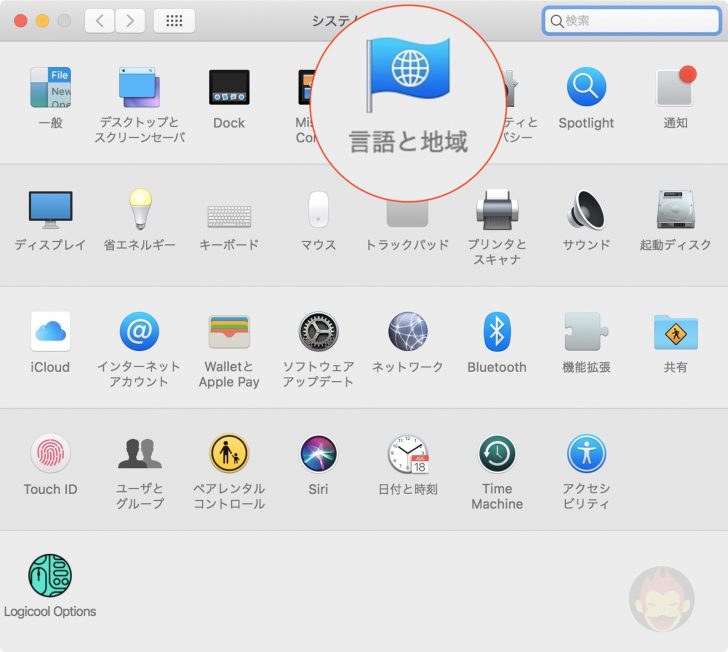Open ネットワーク (Network) preferences
728x652 pixels.
pos(408,332)
